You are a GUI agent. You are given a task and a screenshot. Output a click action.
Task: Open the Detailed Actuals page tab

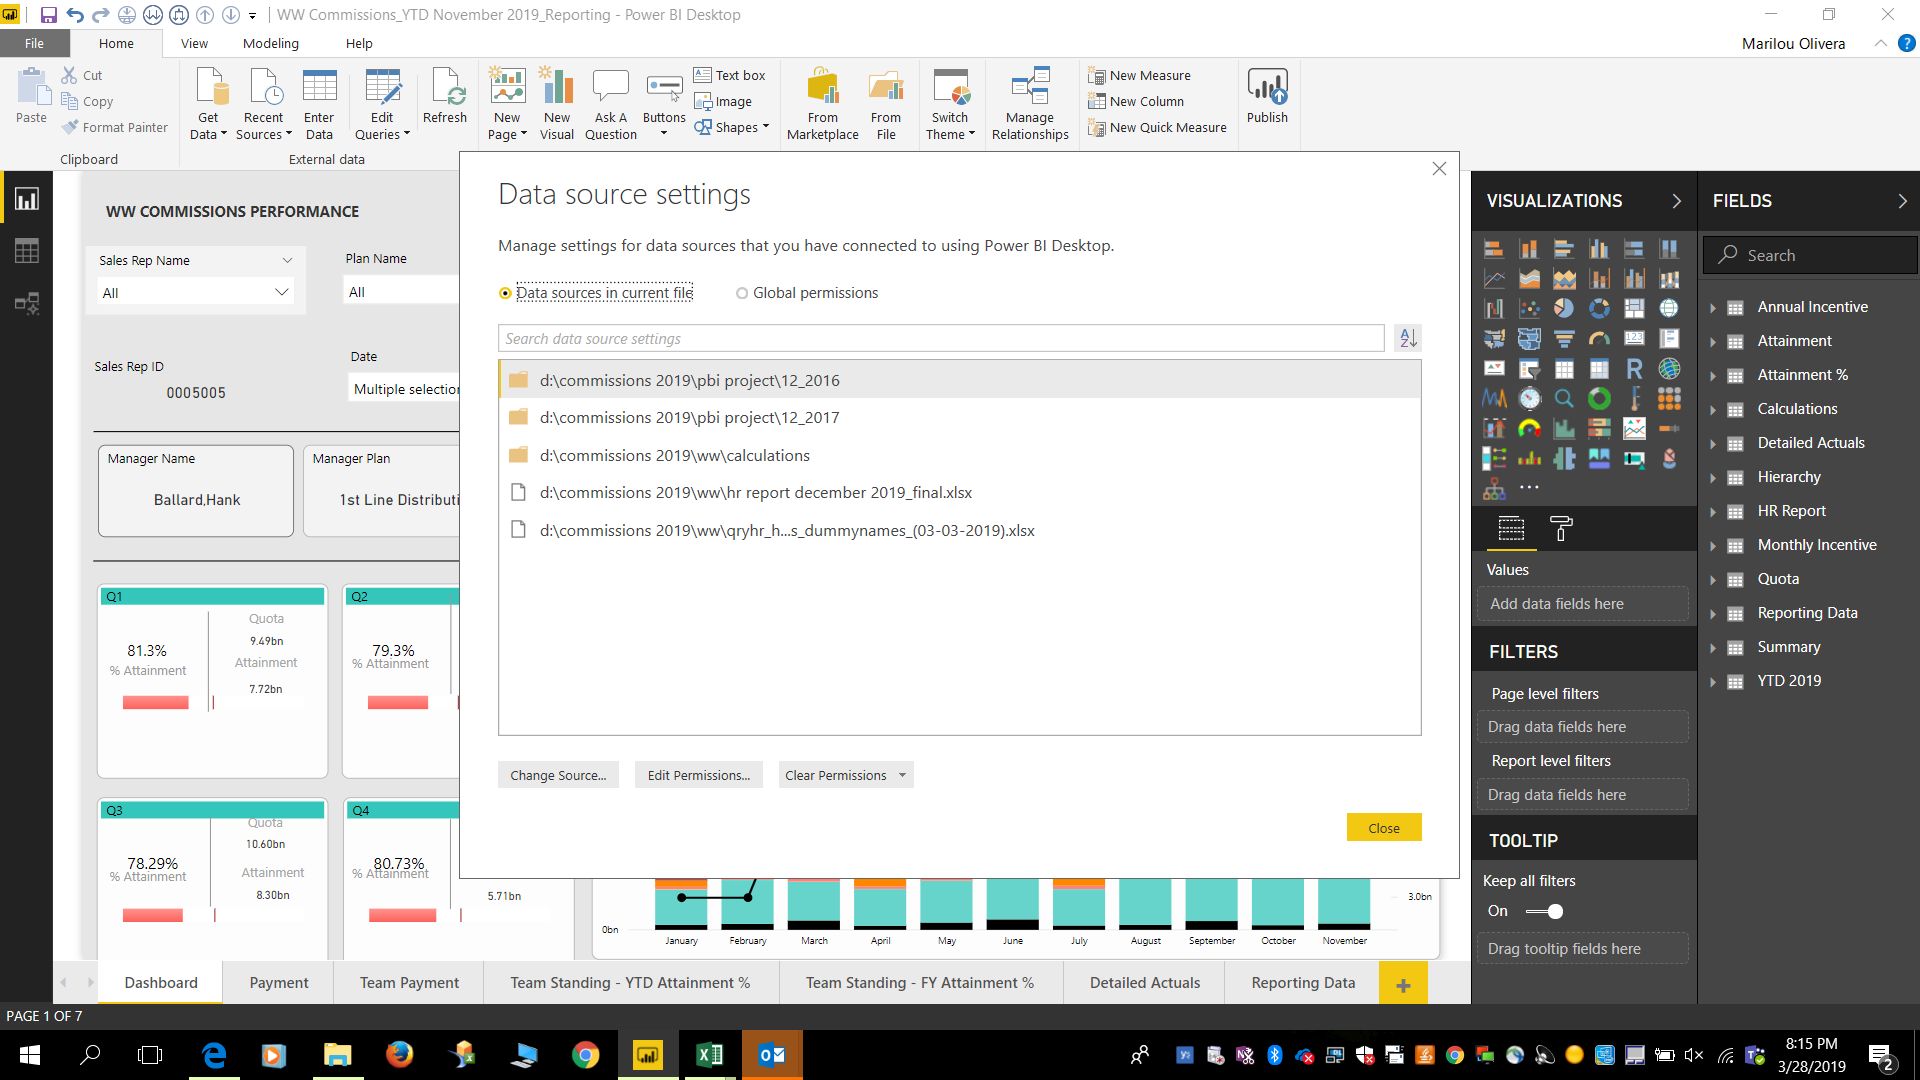pos(1144,983)
